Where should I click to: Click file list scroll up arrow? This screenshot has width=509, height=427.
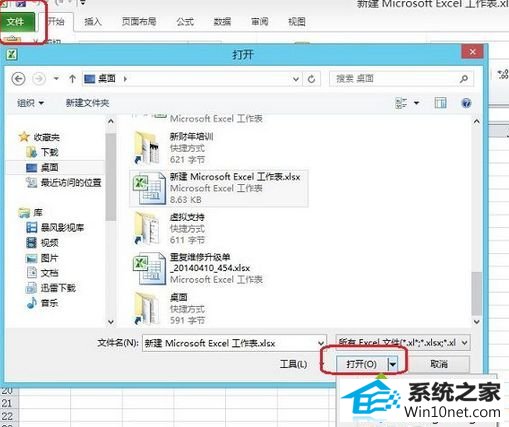point(477,122)
